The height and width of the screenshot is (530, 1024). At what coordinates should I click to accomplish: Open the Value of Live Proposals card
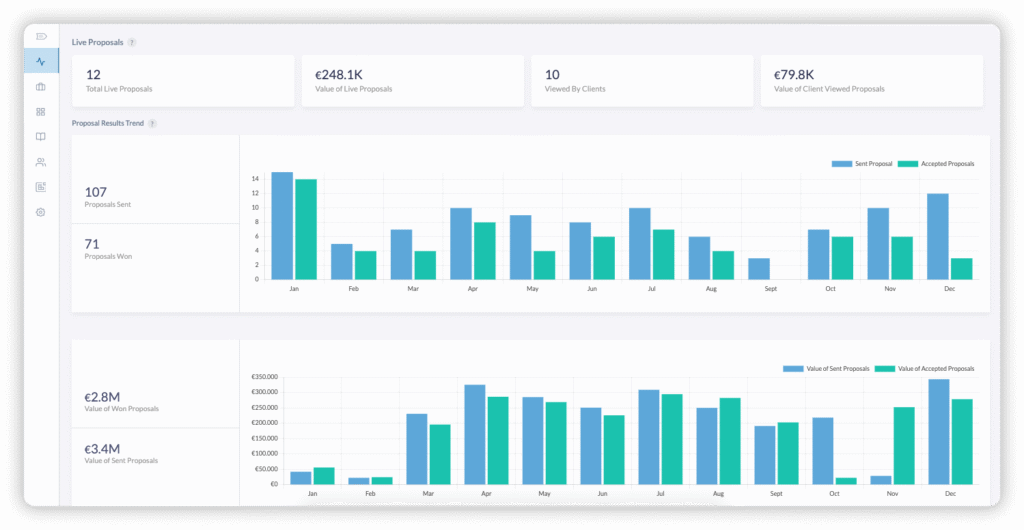(x=412, y=81)
